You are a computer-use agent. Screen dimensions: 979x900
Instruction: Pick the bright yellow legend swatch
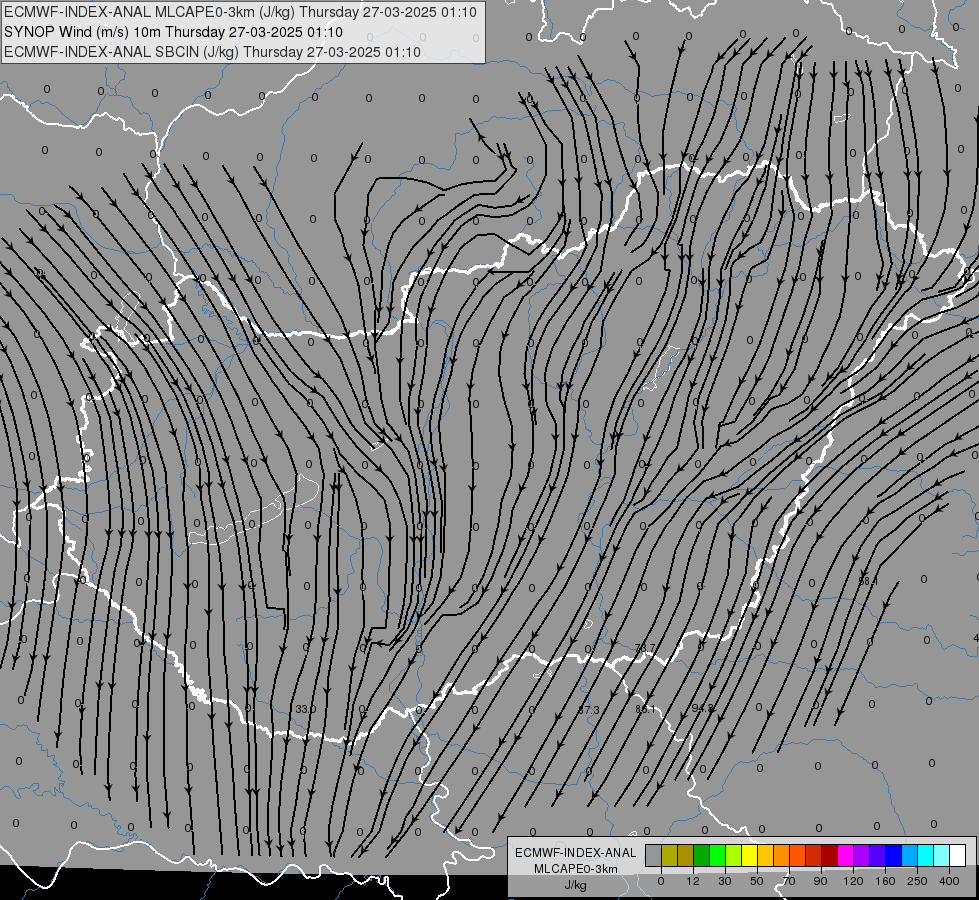(749, 855)
